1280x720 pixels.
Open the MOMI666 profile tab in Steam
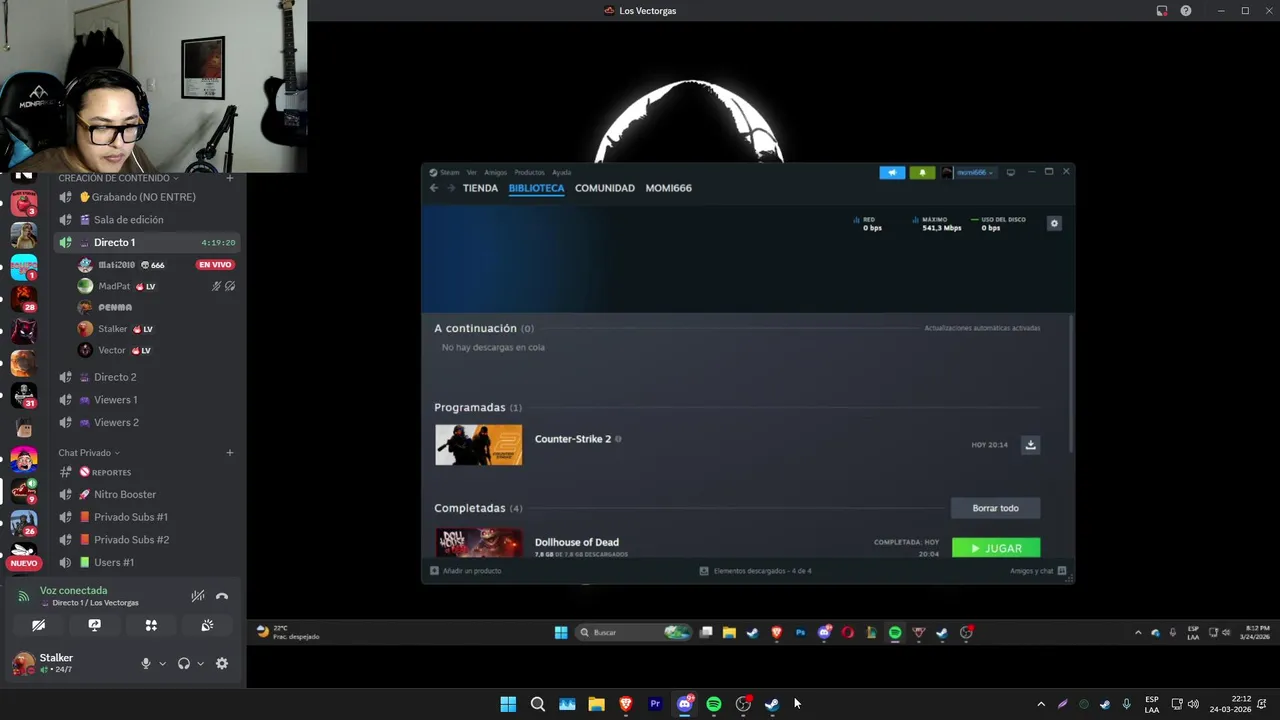pyautogui.click(x=668, y=188)
